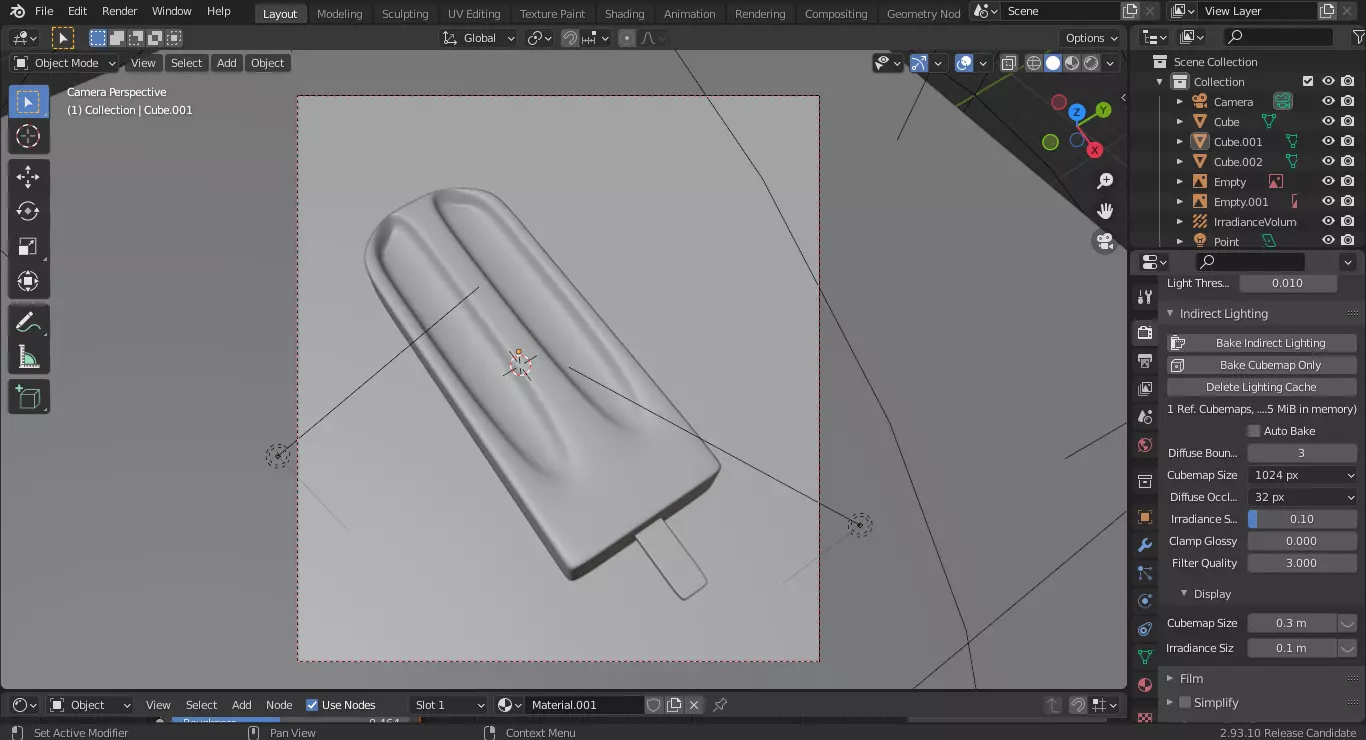Toggle visibility of IrradianceVolume

tap(1328, 221)
